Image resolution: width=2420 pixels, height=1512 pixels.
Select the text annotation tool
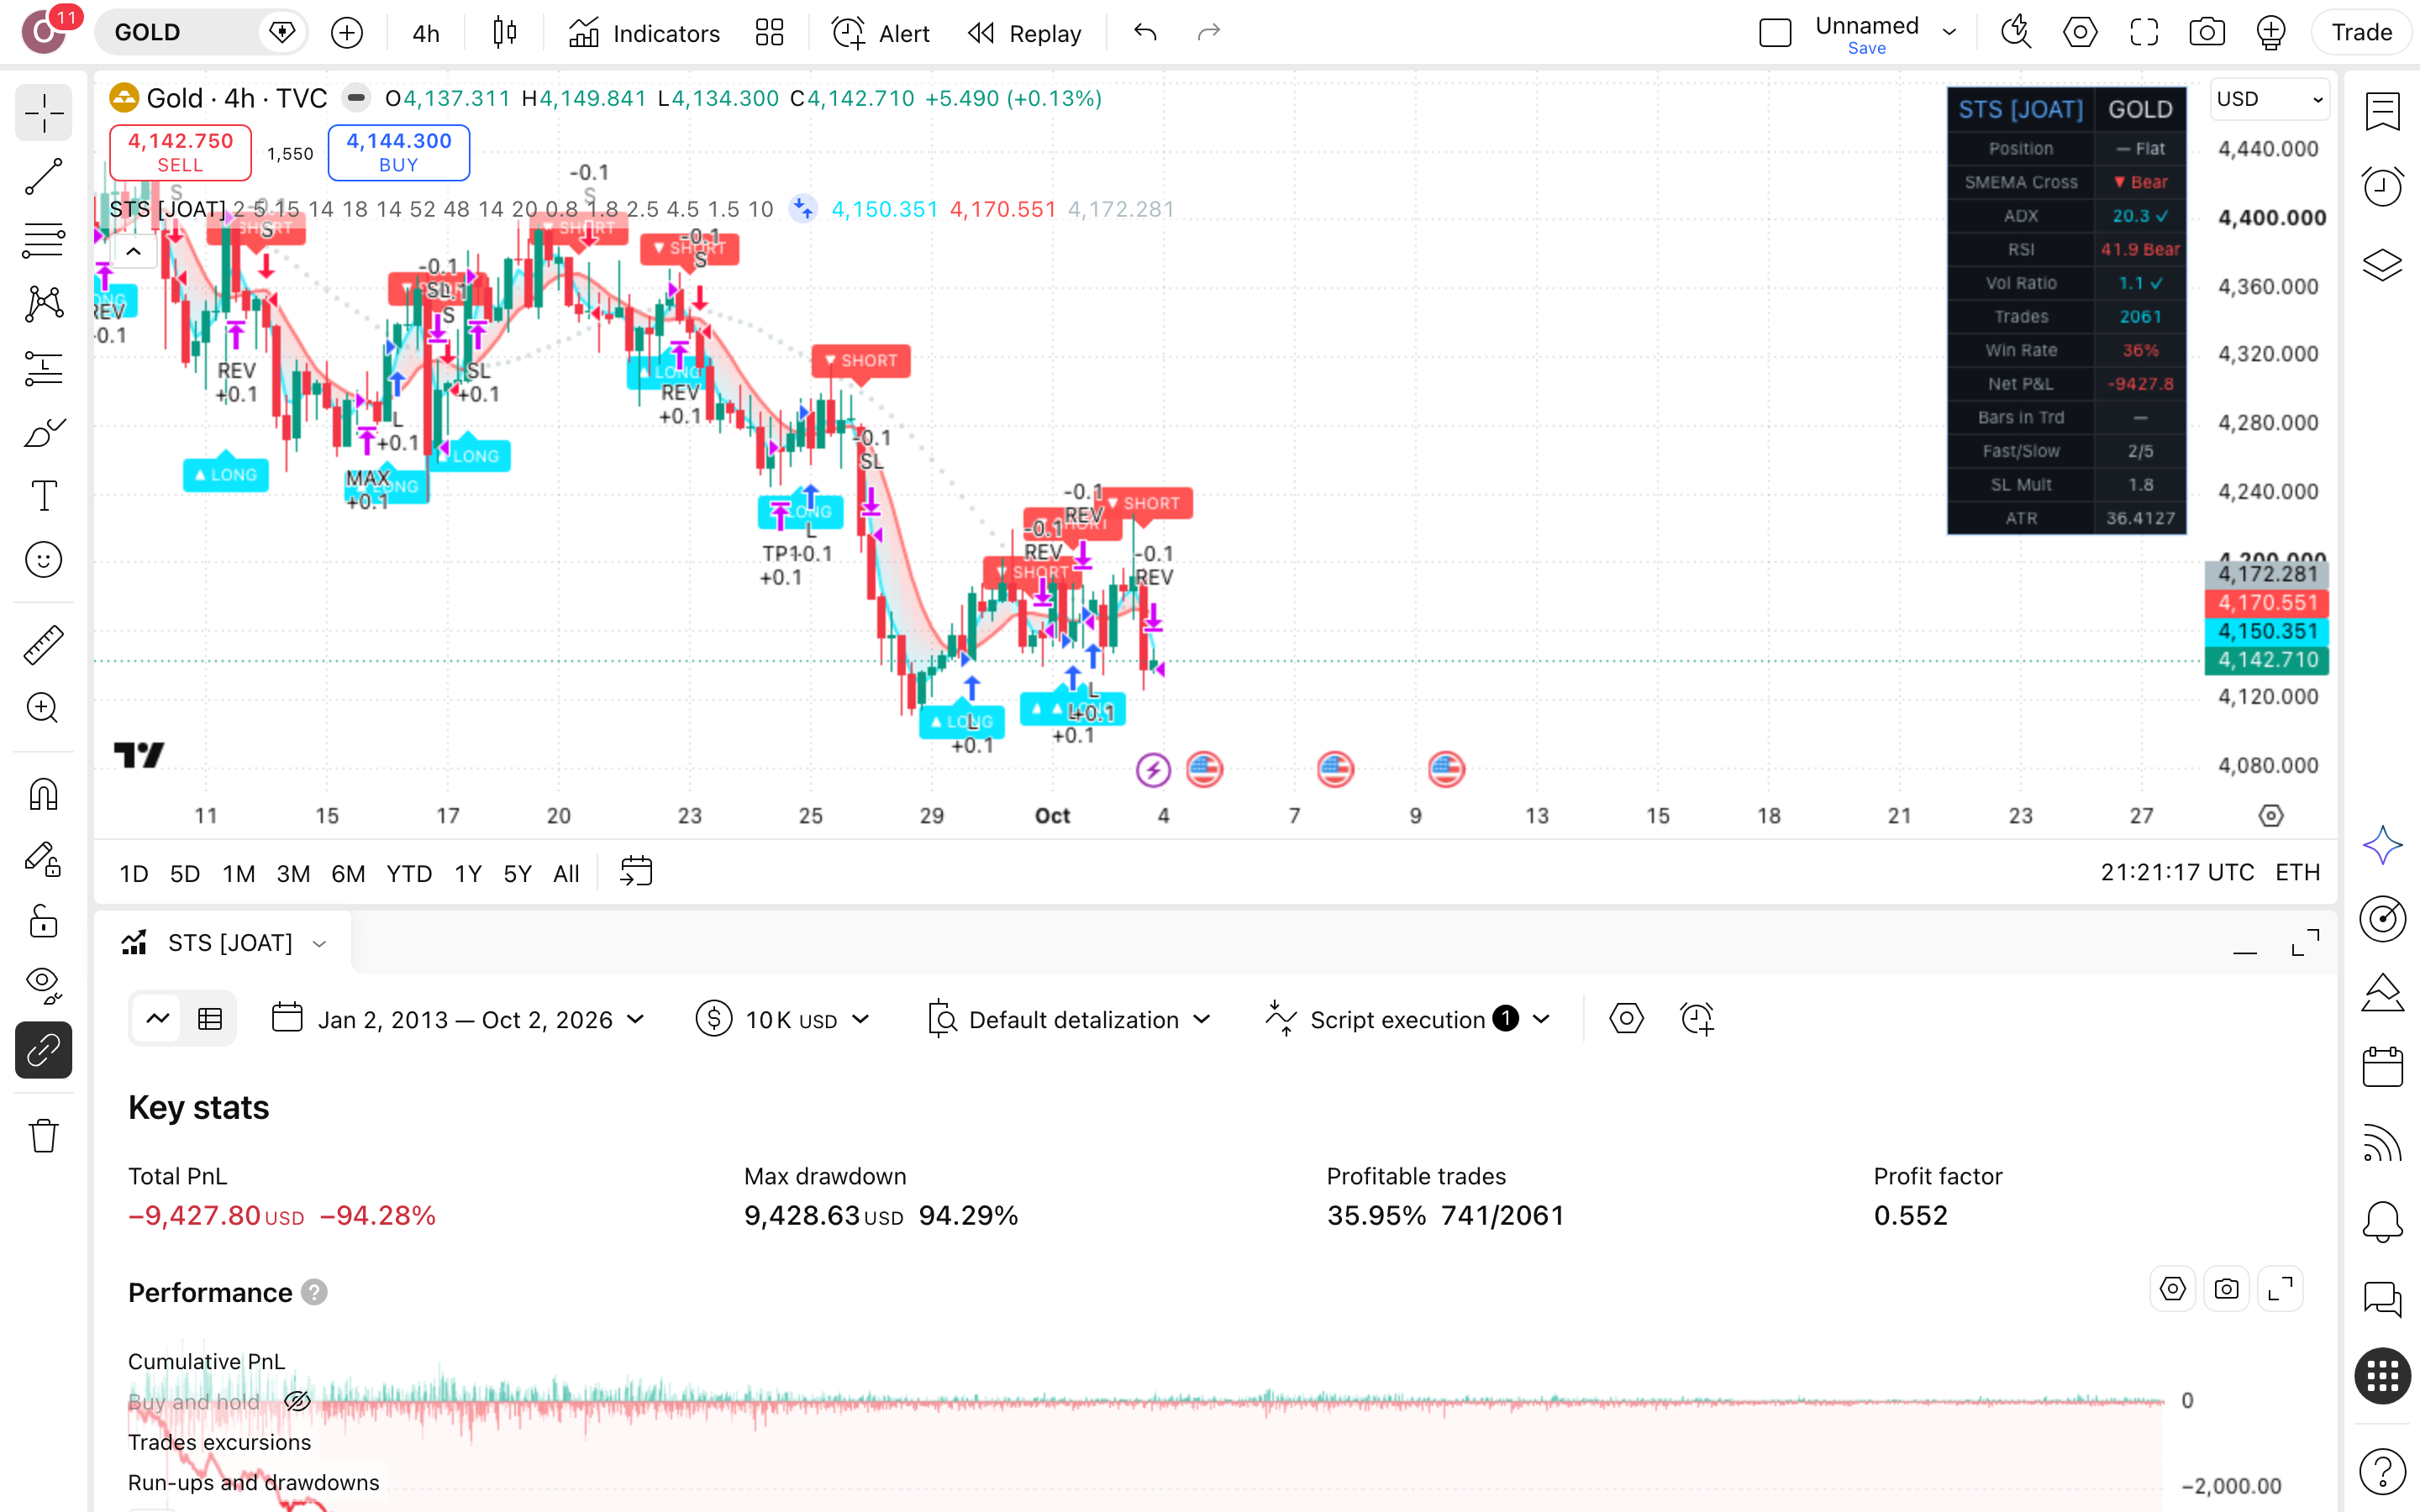click(43, 496)
